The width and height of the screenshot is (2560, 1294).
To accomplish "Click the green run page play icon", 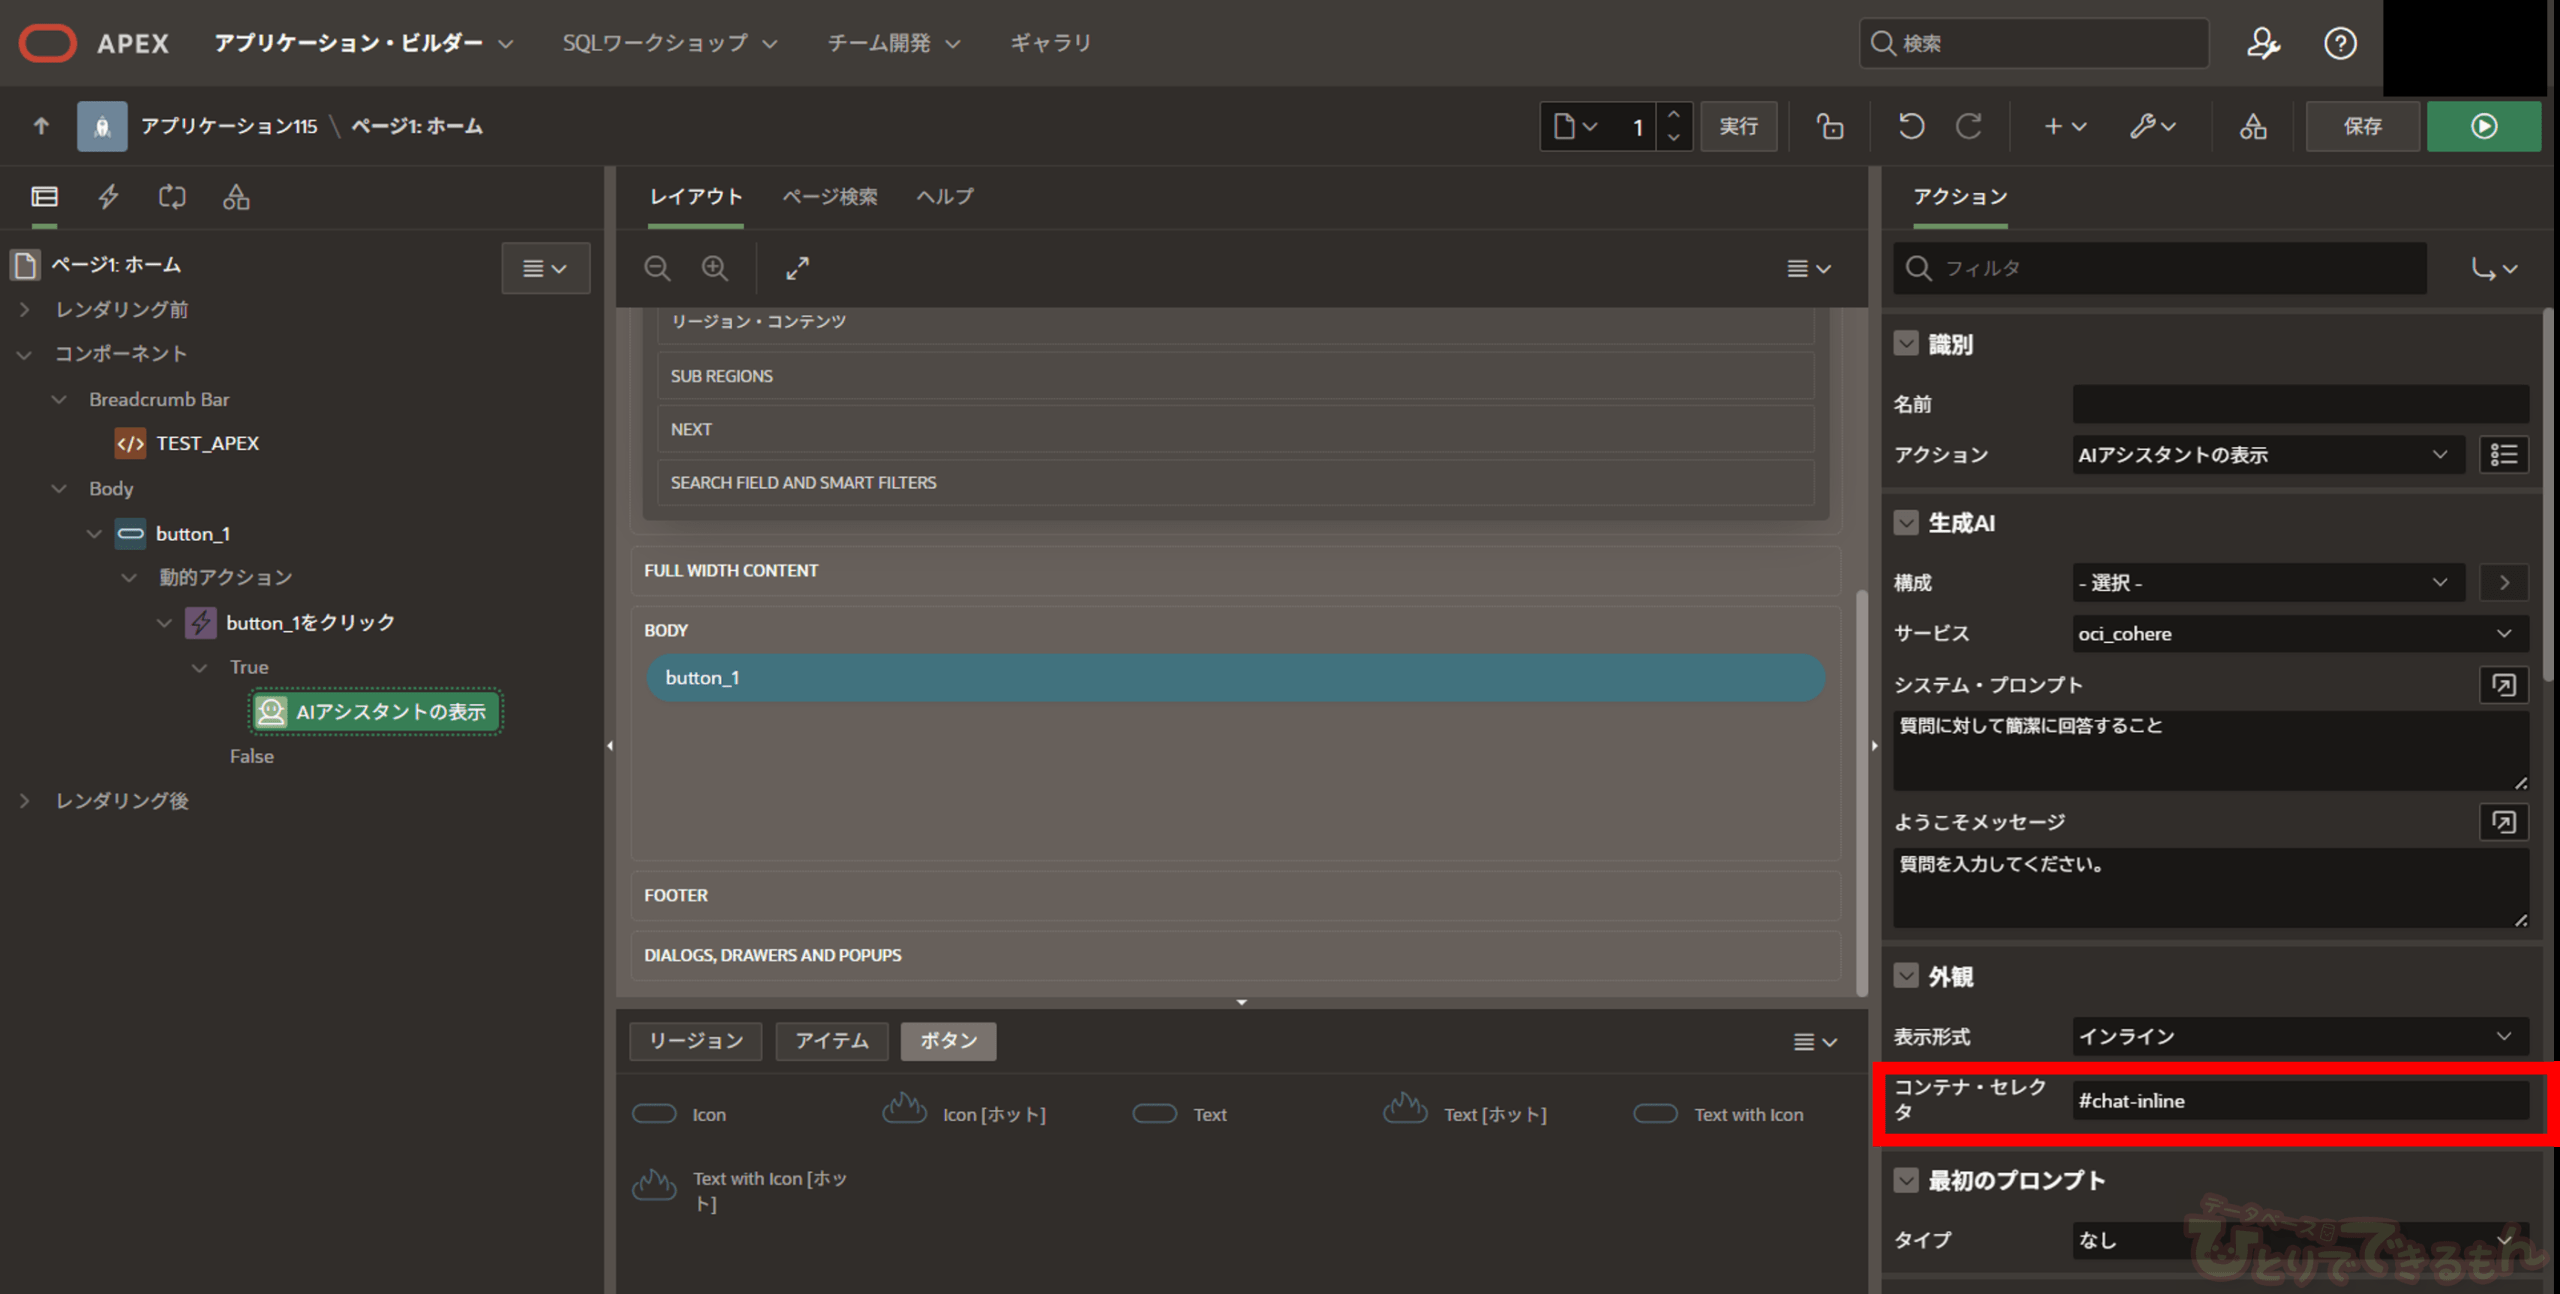I will (2483, 126).
